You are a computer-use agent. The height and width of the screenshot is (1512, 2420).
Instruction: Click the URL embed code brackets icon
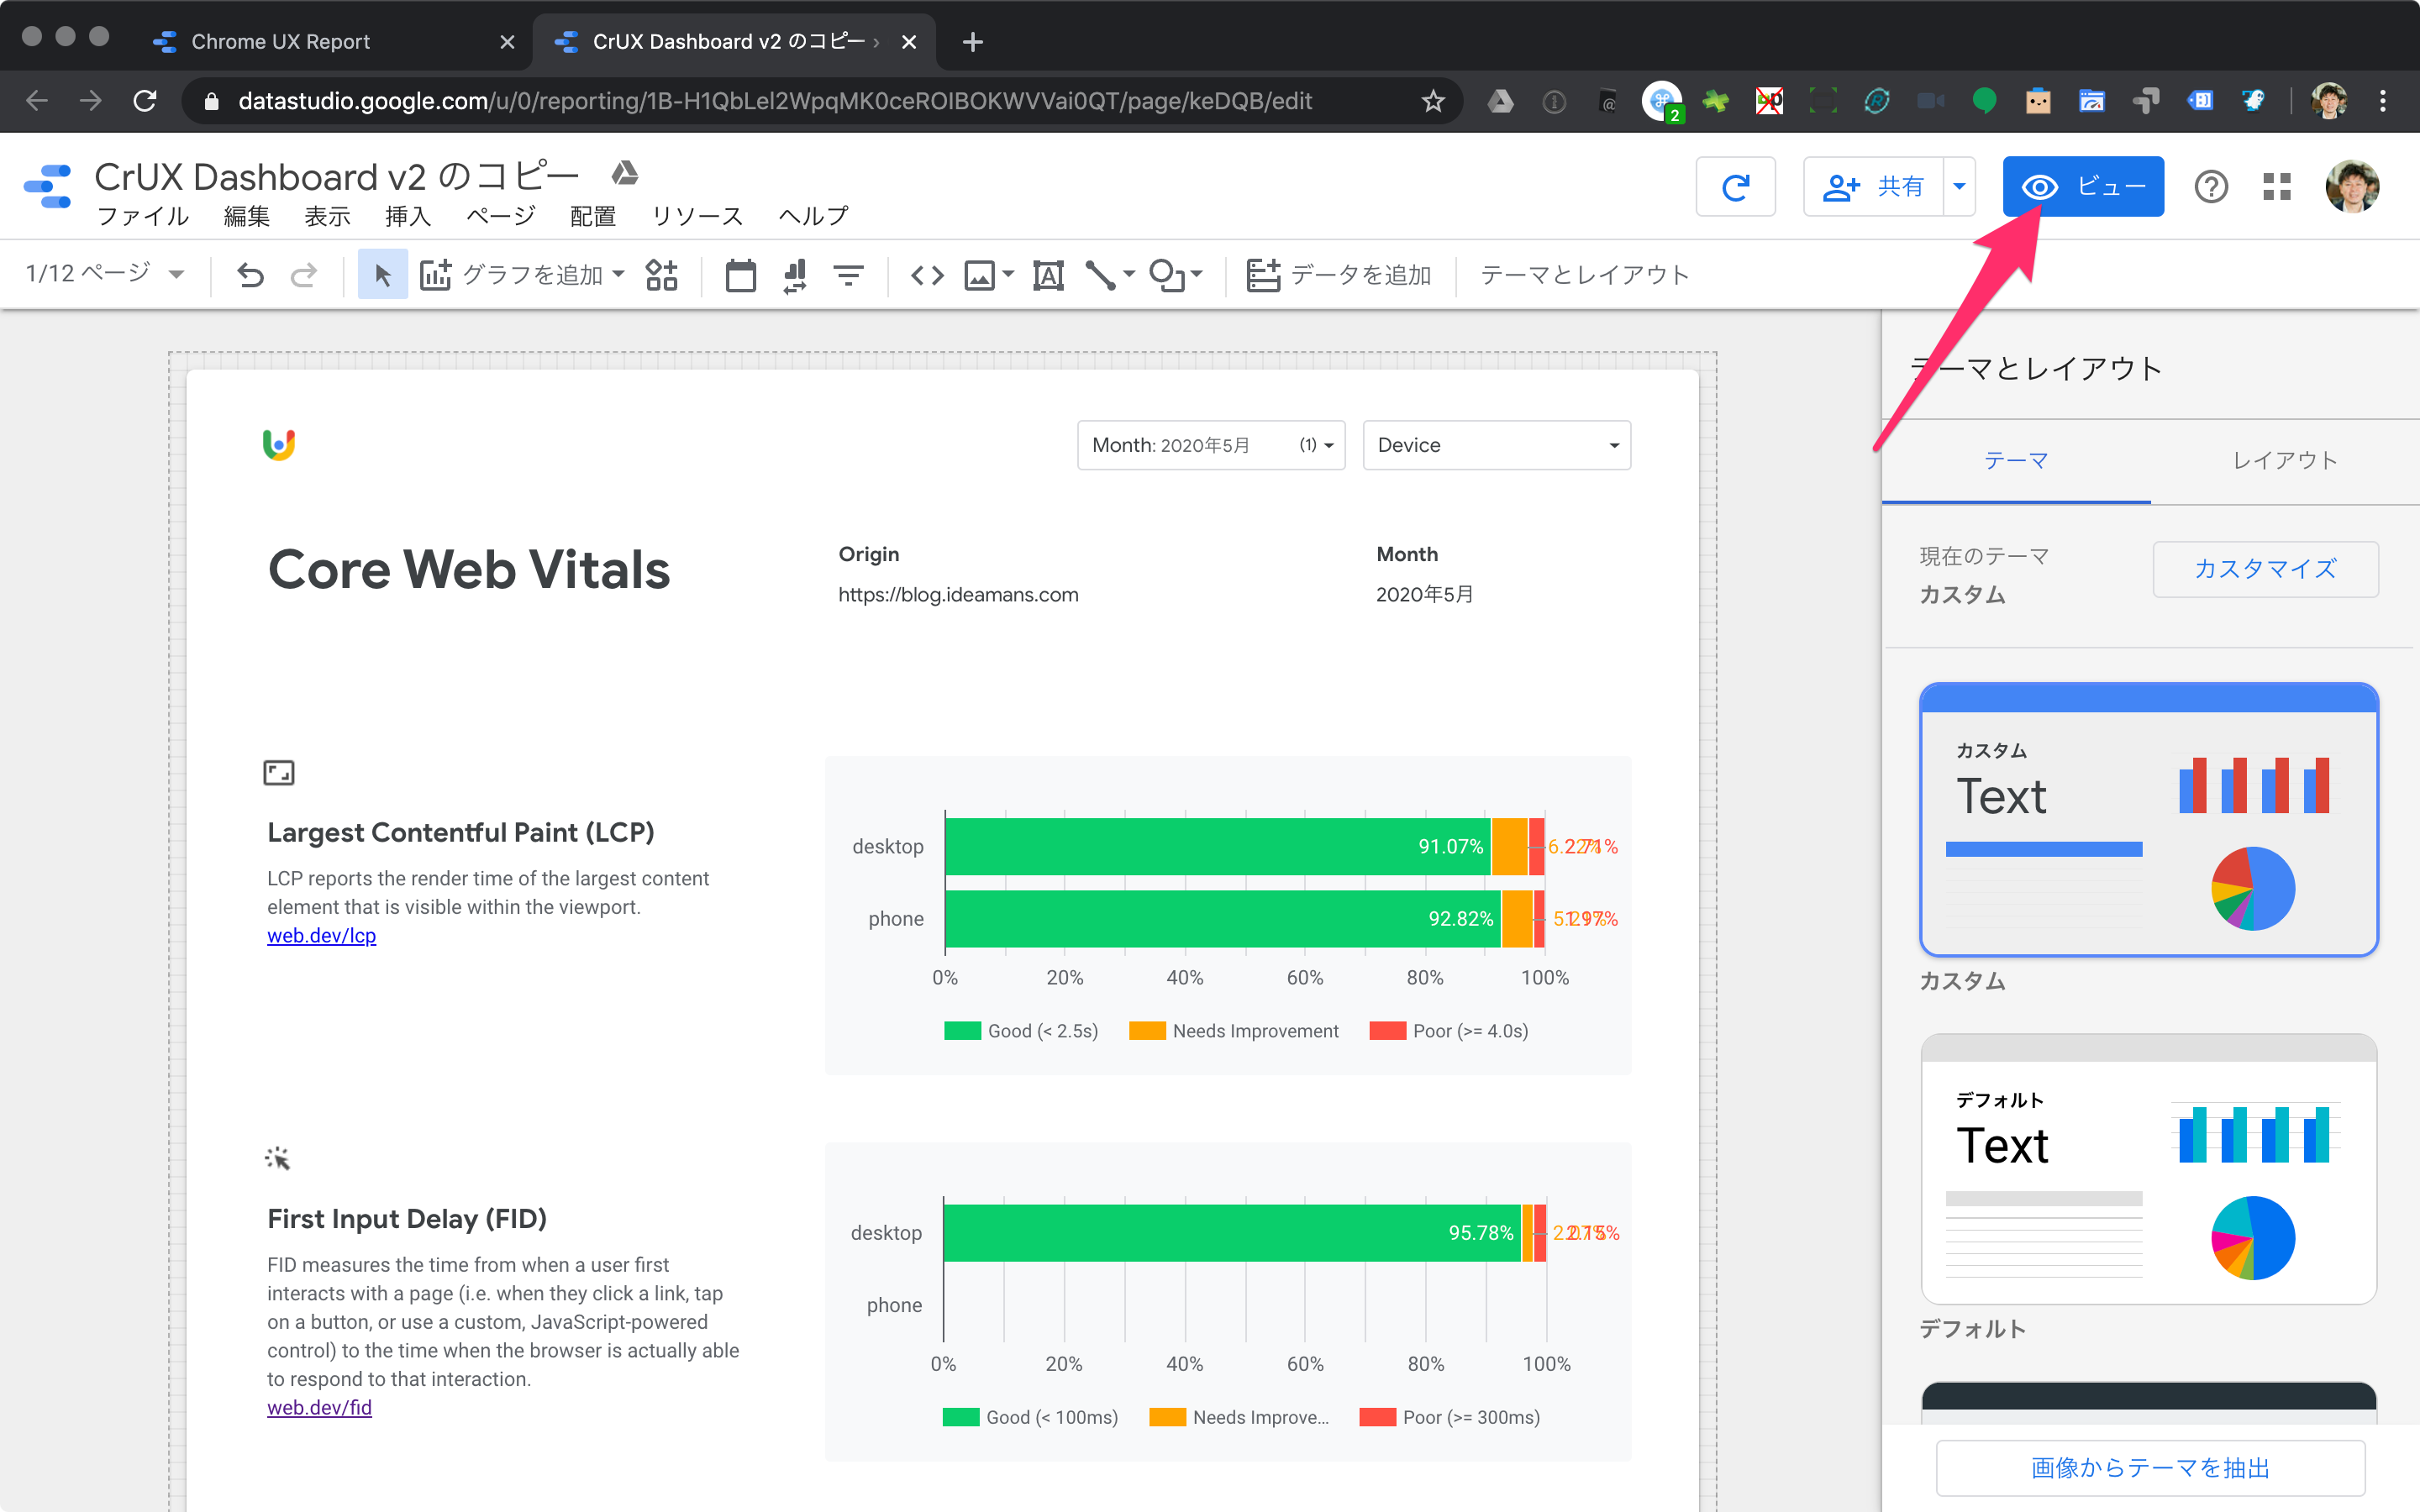[x=927, y=274]
